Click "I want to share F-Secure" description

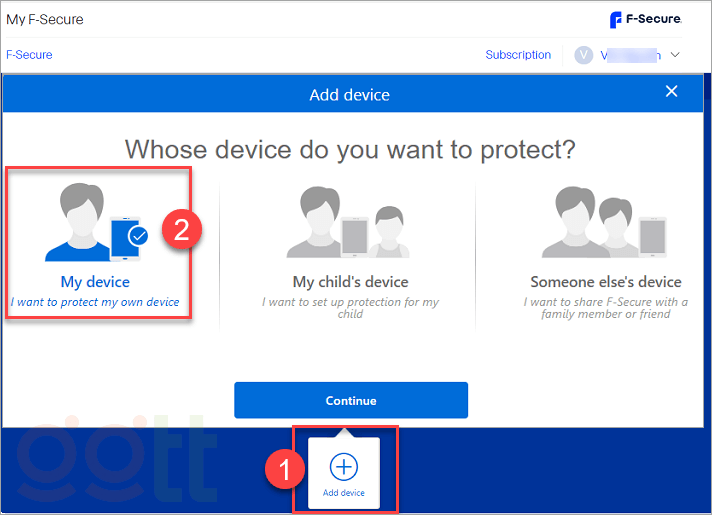tap(605, 307)
